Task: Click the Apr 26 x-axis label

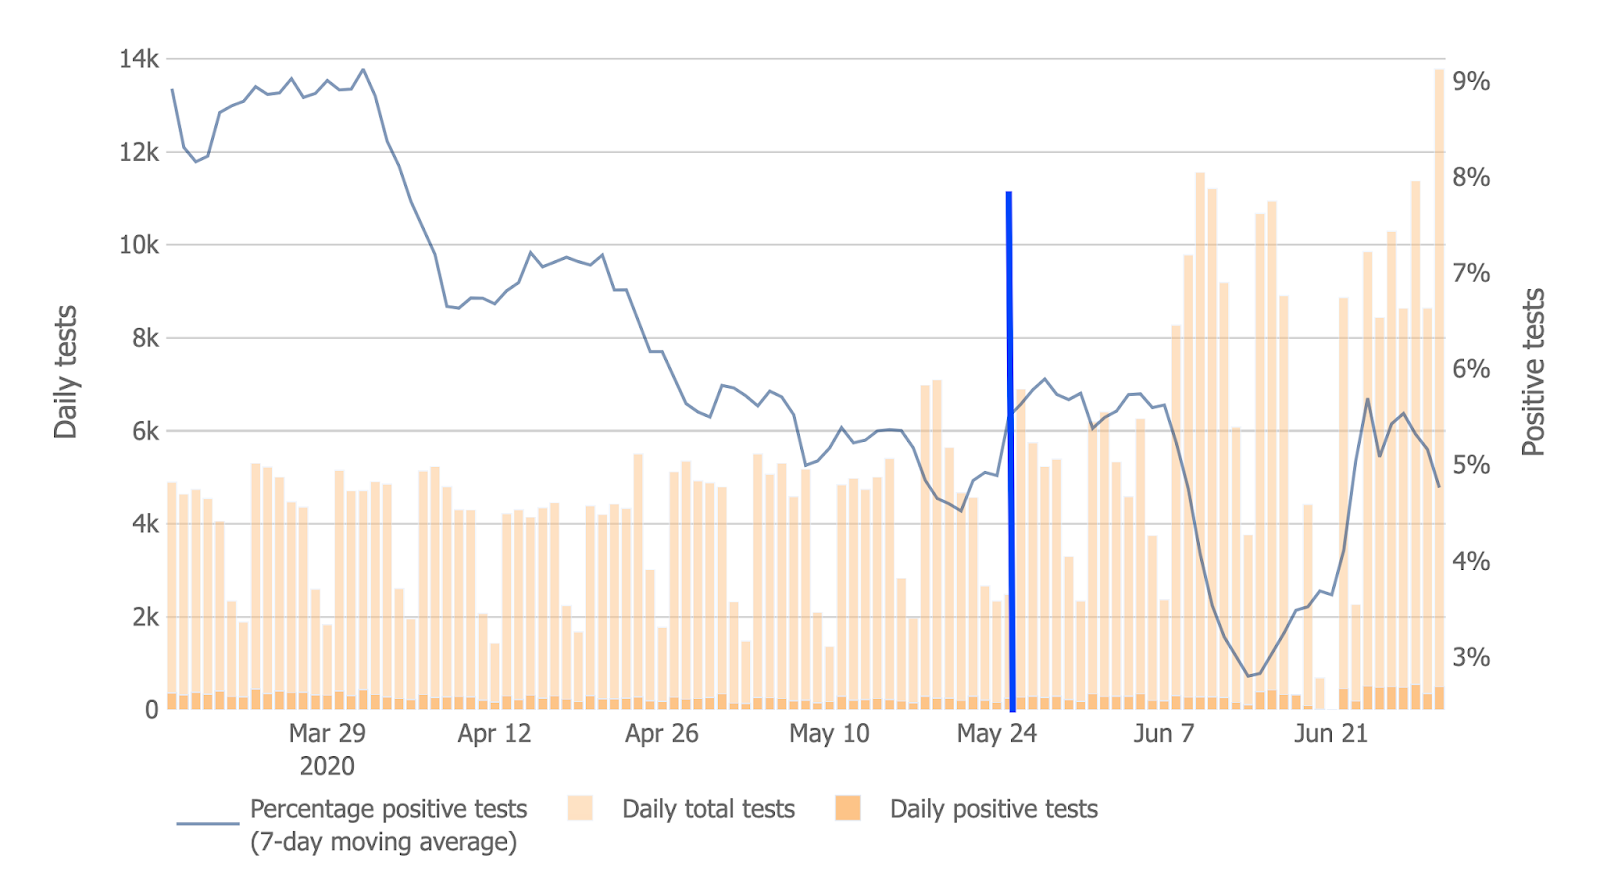Action: point(661,734)
